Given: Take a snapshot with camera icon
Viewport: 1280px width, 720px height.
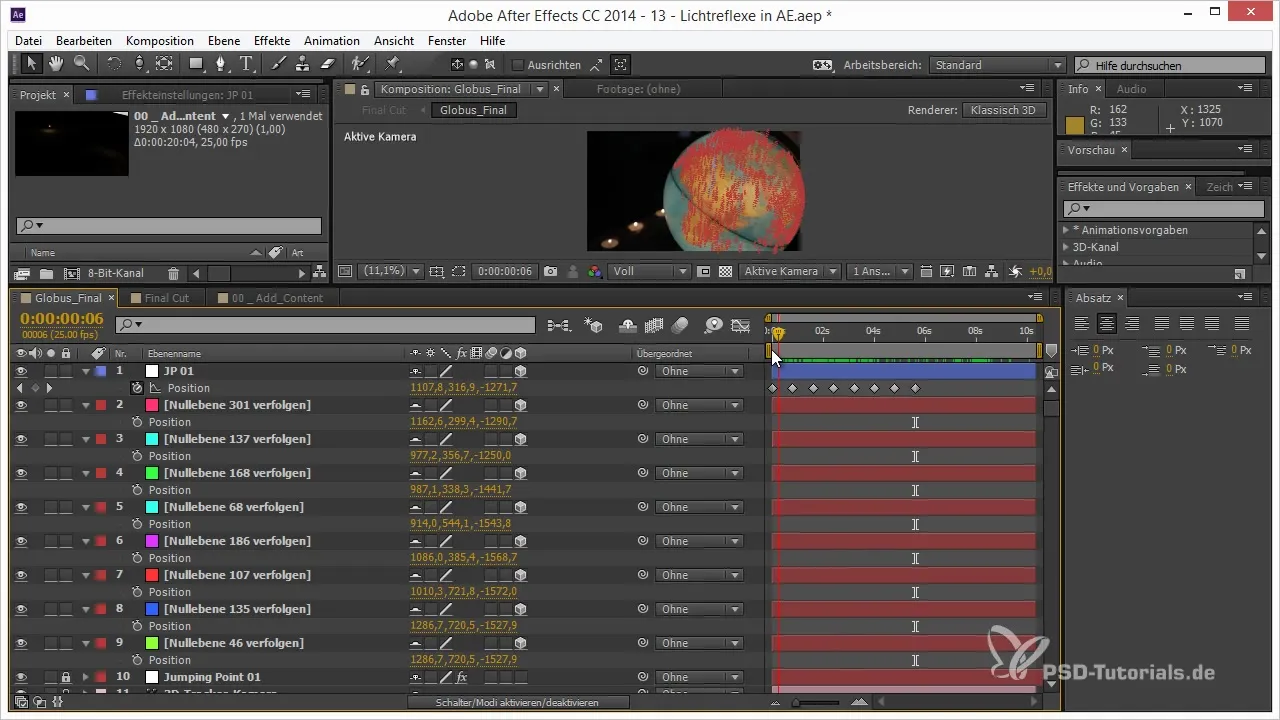Looking at the screenshot, I should [x=552, y=271].
